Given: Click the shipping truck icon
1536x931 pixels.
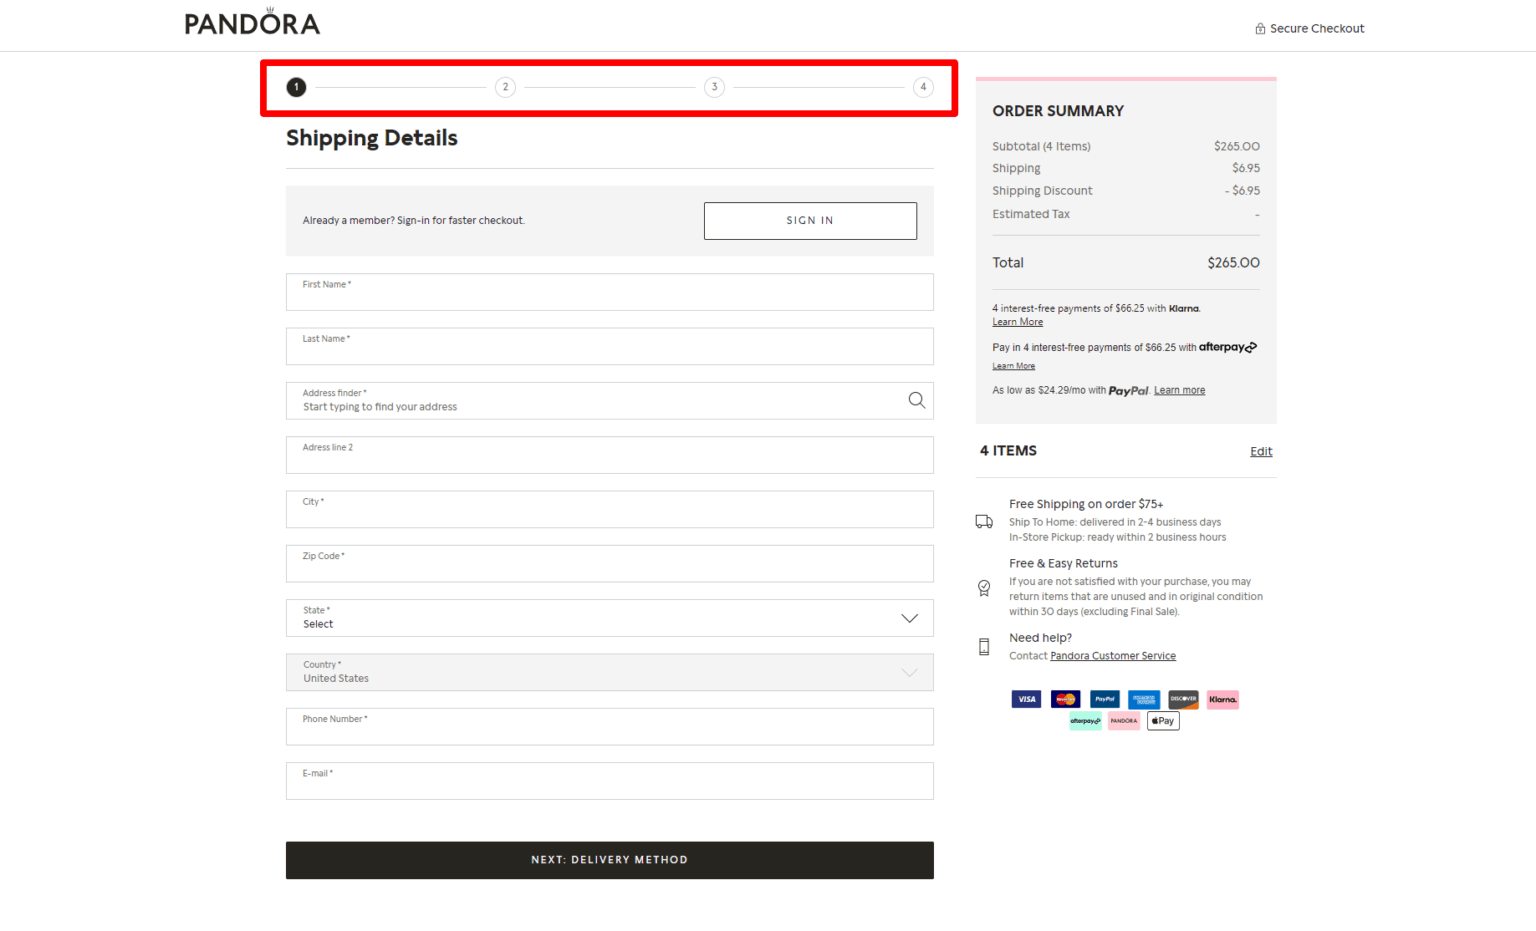Looking at the screenshot, I should [x=983, y=521].
